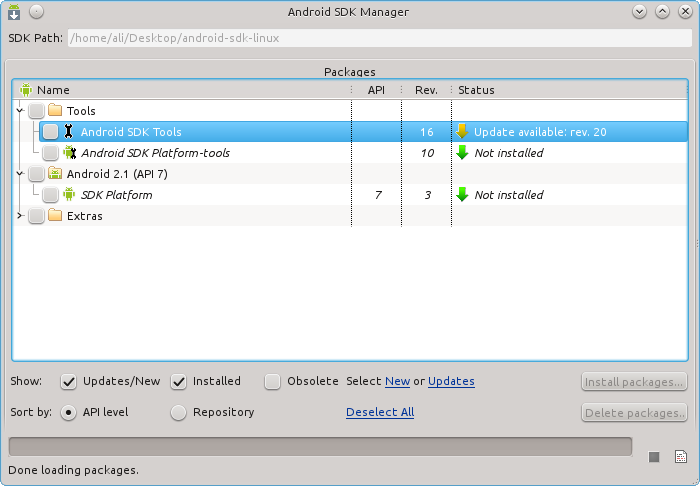Click the Android 2.1 (API 7) folder icon
Screen dimensions: 700x486
click(x=55, y=174)
